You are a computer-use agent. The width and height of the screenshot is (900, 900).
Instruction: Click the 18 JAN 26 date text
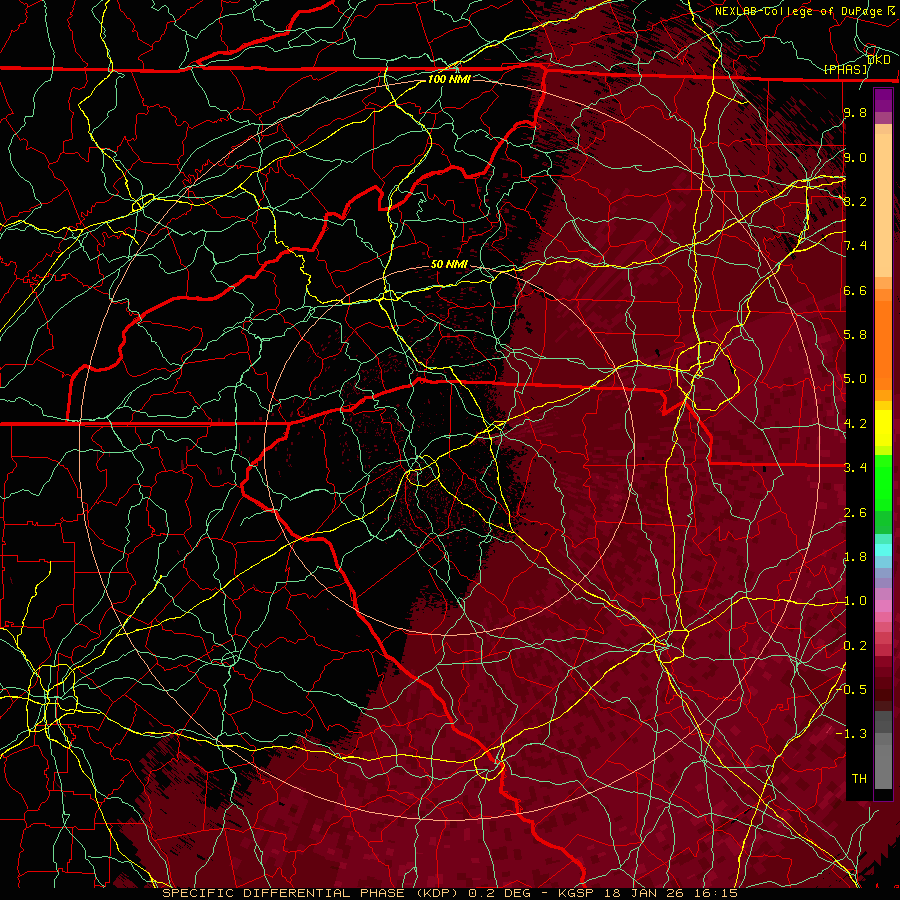pyautogui.click(x=642, y=893)
